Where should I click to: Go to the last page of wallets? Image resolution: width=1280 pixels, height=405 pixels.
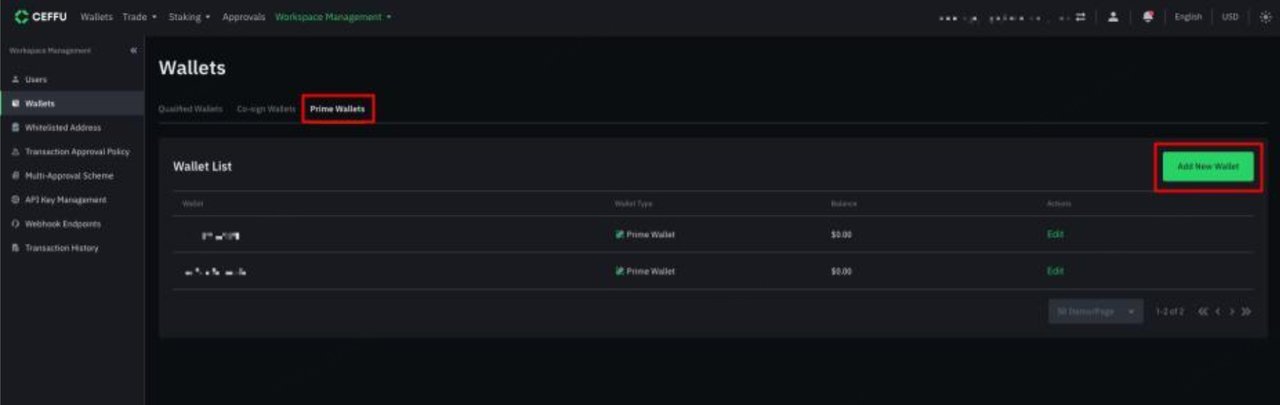(1246, 312)
